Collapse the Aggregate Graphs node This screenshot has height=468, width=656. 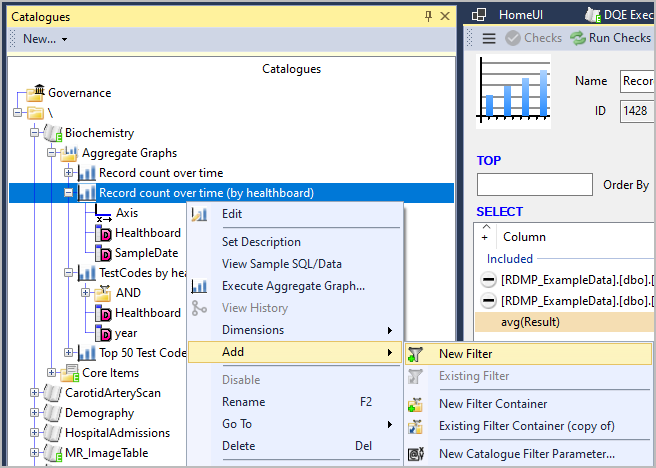pos(51,153)
